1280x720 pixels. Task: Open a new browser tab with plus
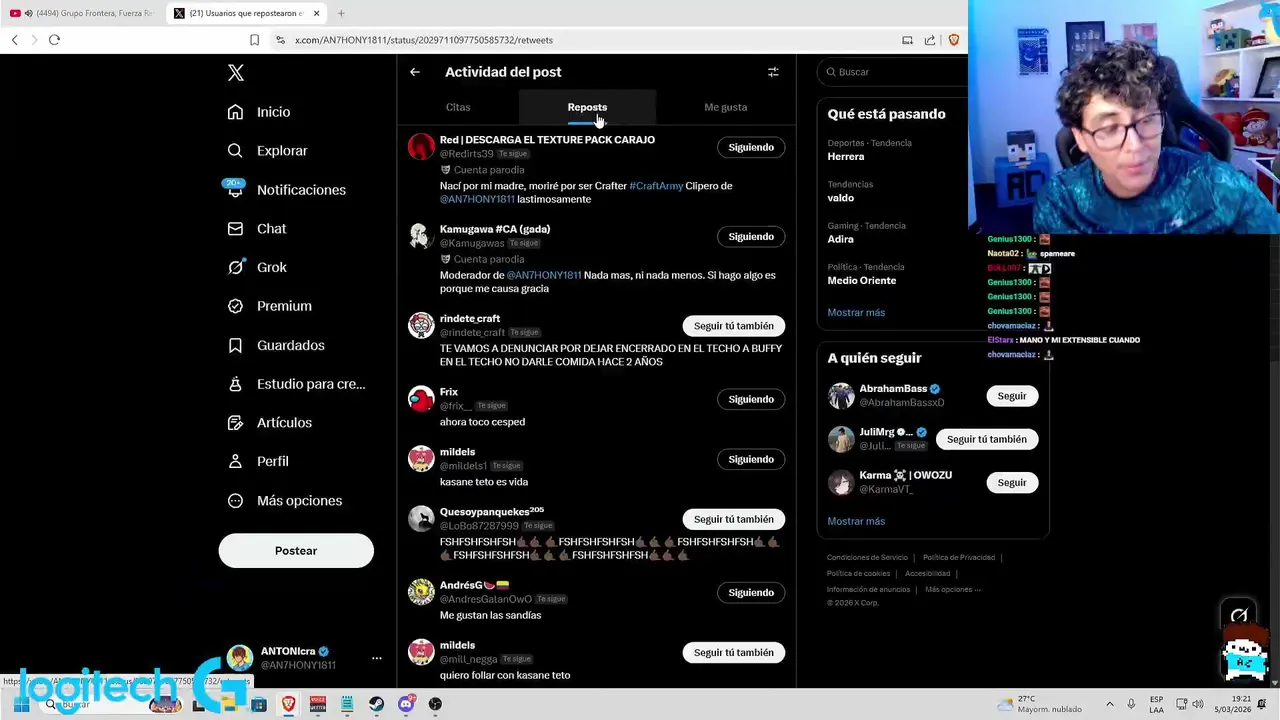click(x=341, y=13)
